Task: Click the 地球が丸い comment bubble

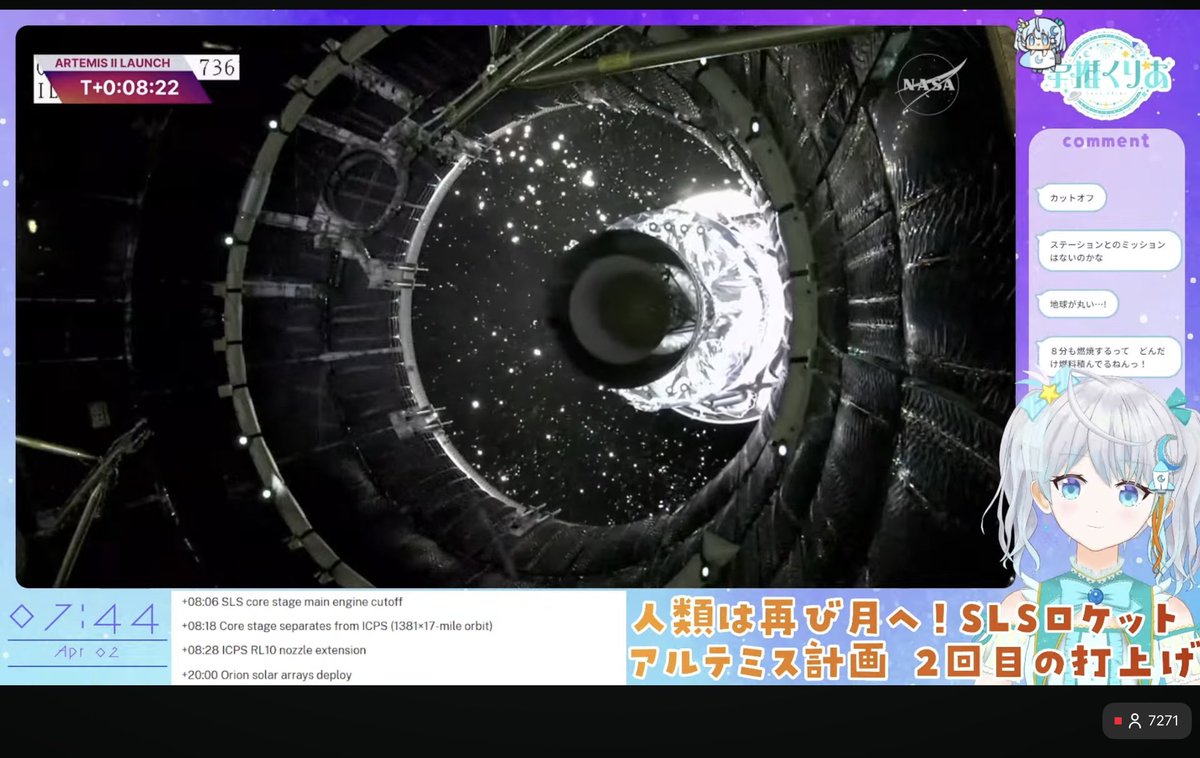Action: coord(1077,304)
